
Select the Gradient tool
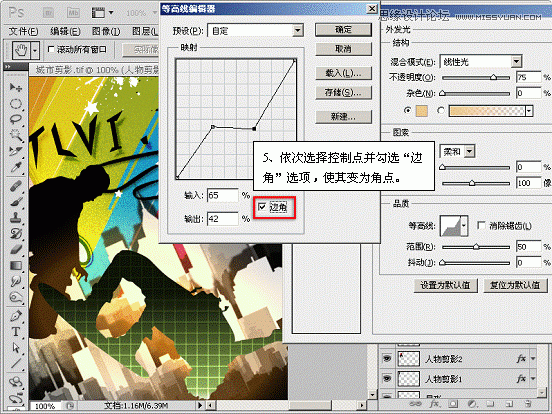pyautogui.click(x=16, y=265)
